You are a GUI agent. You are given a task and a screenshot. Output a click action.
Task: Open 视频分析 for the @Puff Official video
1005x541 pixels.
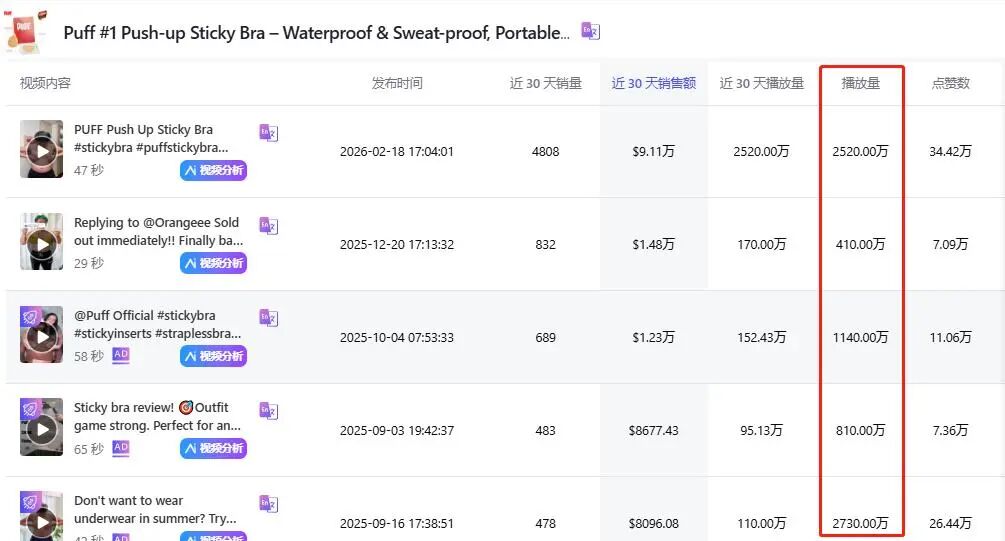(x=213, y=356)
